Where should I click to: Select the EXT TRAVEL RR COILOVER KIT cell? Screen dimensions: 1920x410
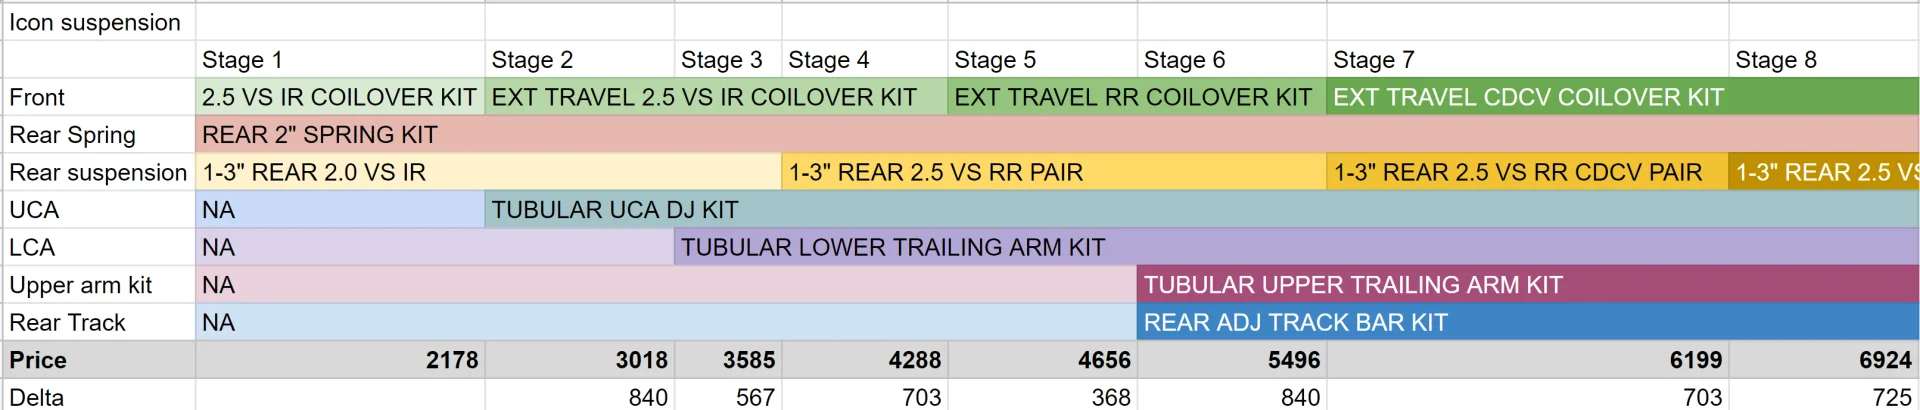pos(1137,97)
